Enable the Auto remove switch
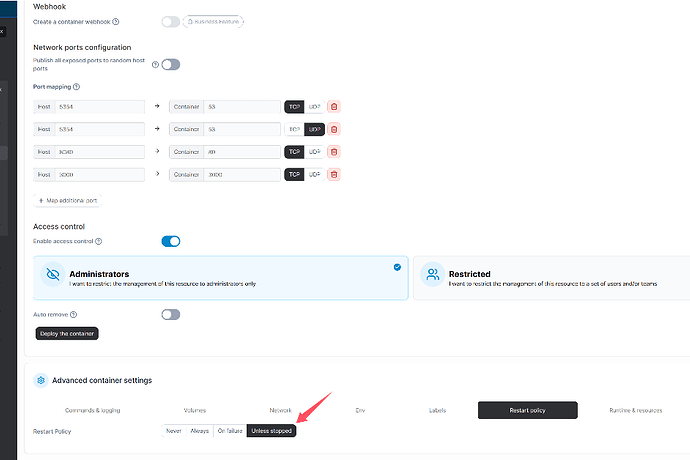This screenshot has height=460, width=690. click(171, 314)
